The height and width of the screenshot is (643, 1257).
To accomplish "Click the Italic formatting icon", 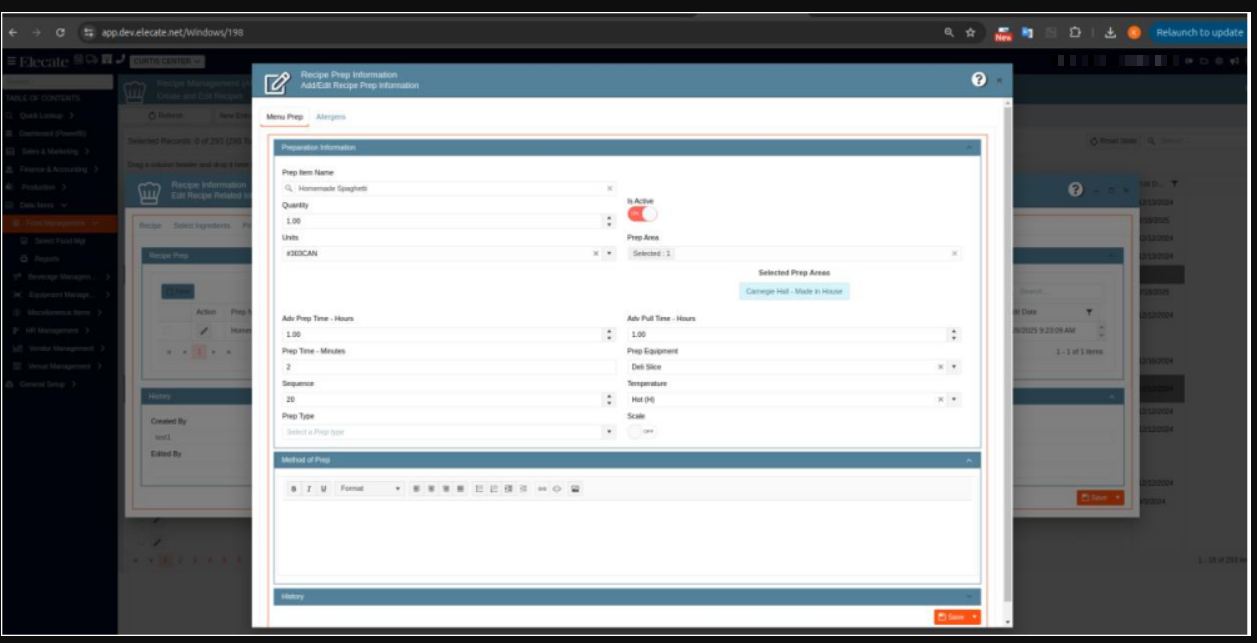I will coord(309,489).
